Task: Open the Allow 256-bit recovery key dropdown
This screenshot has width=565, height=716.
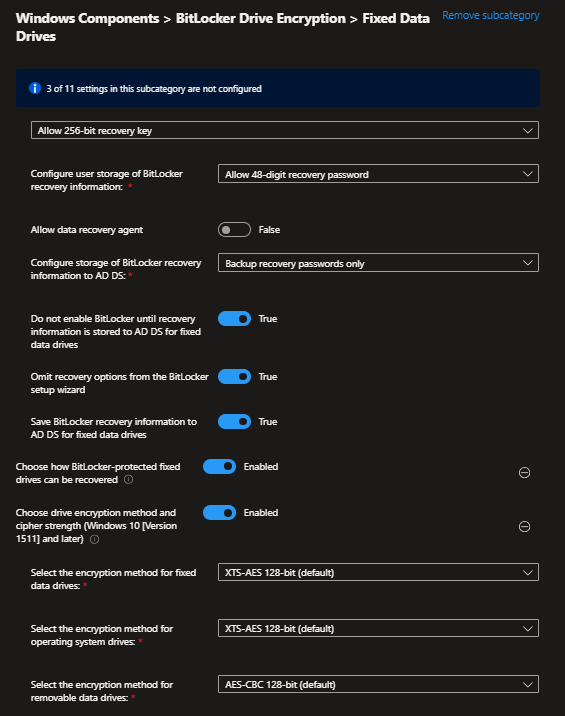Action: tap(285, 131)
